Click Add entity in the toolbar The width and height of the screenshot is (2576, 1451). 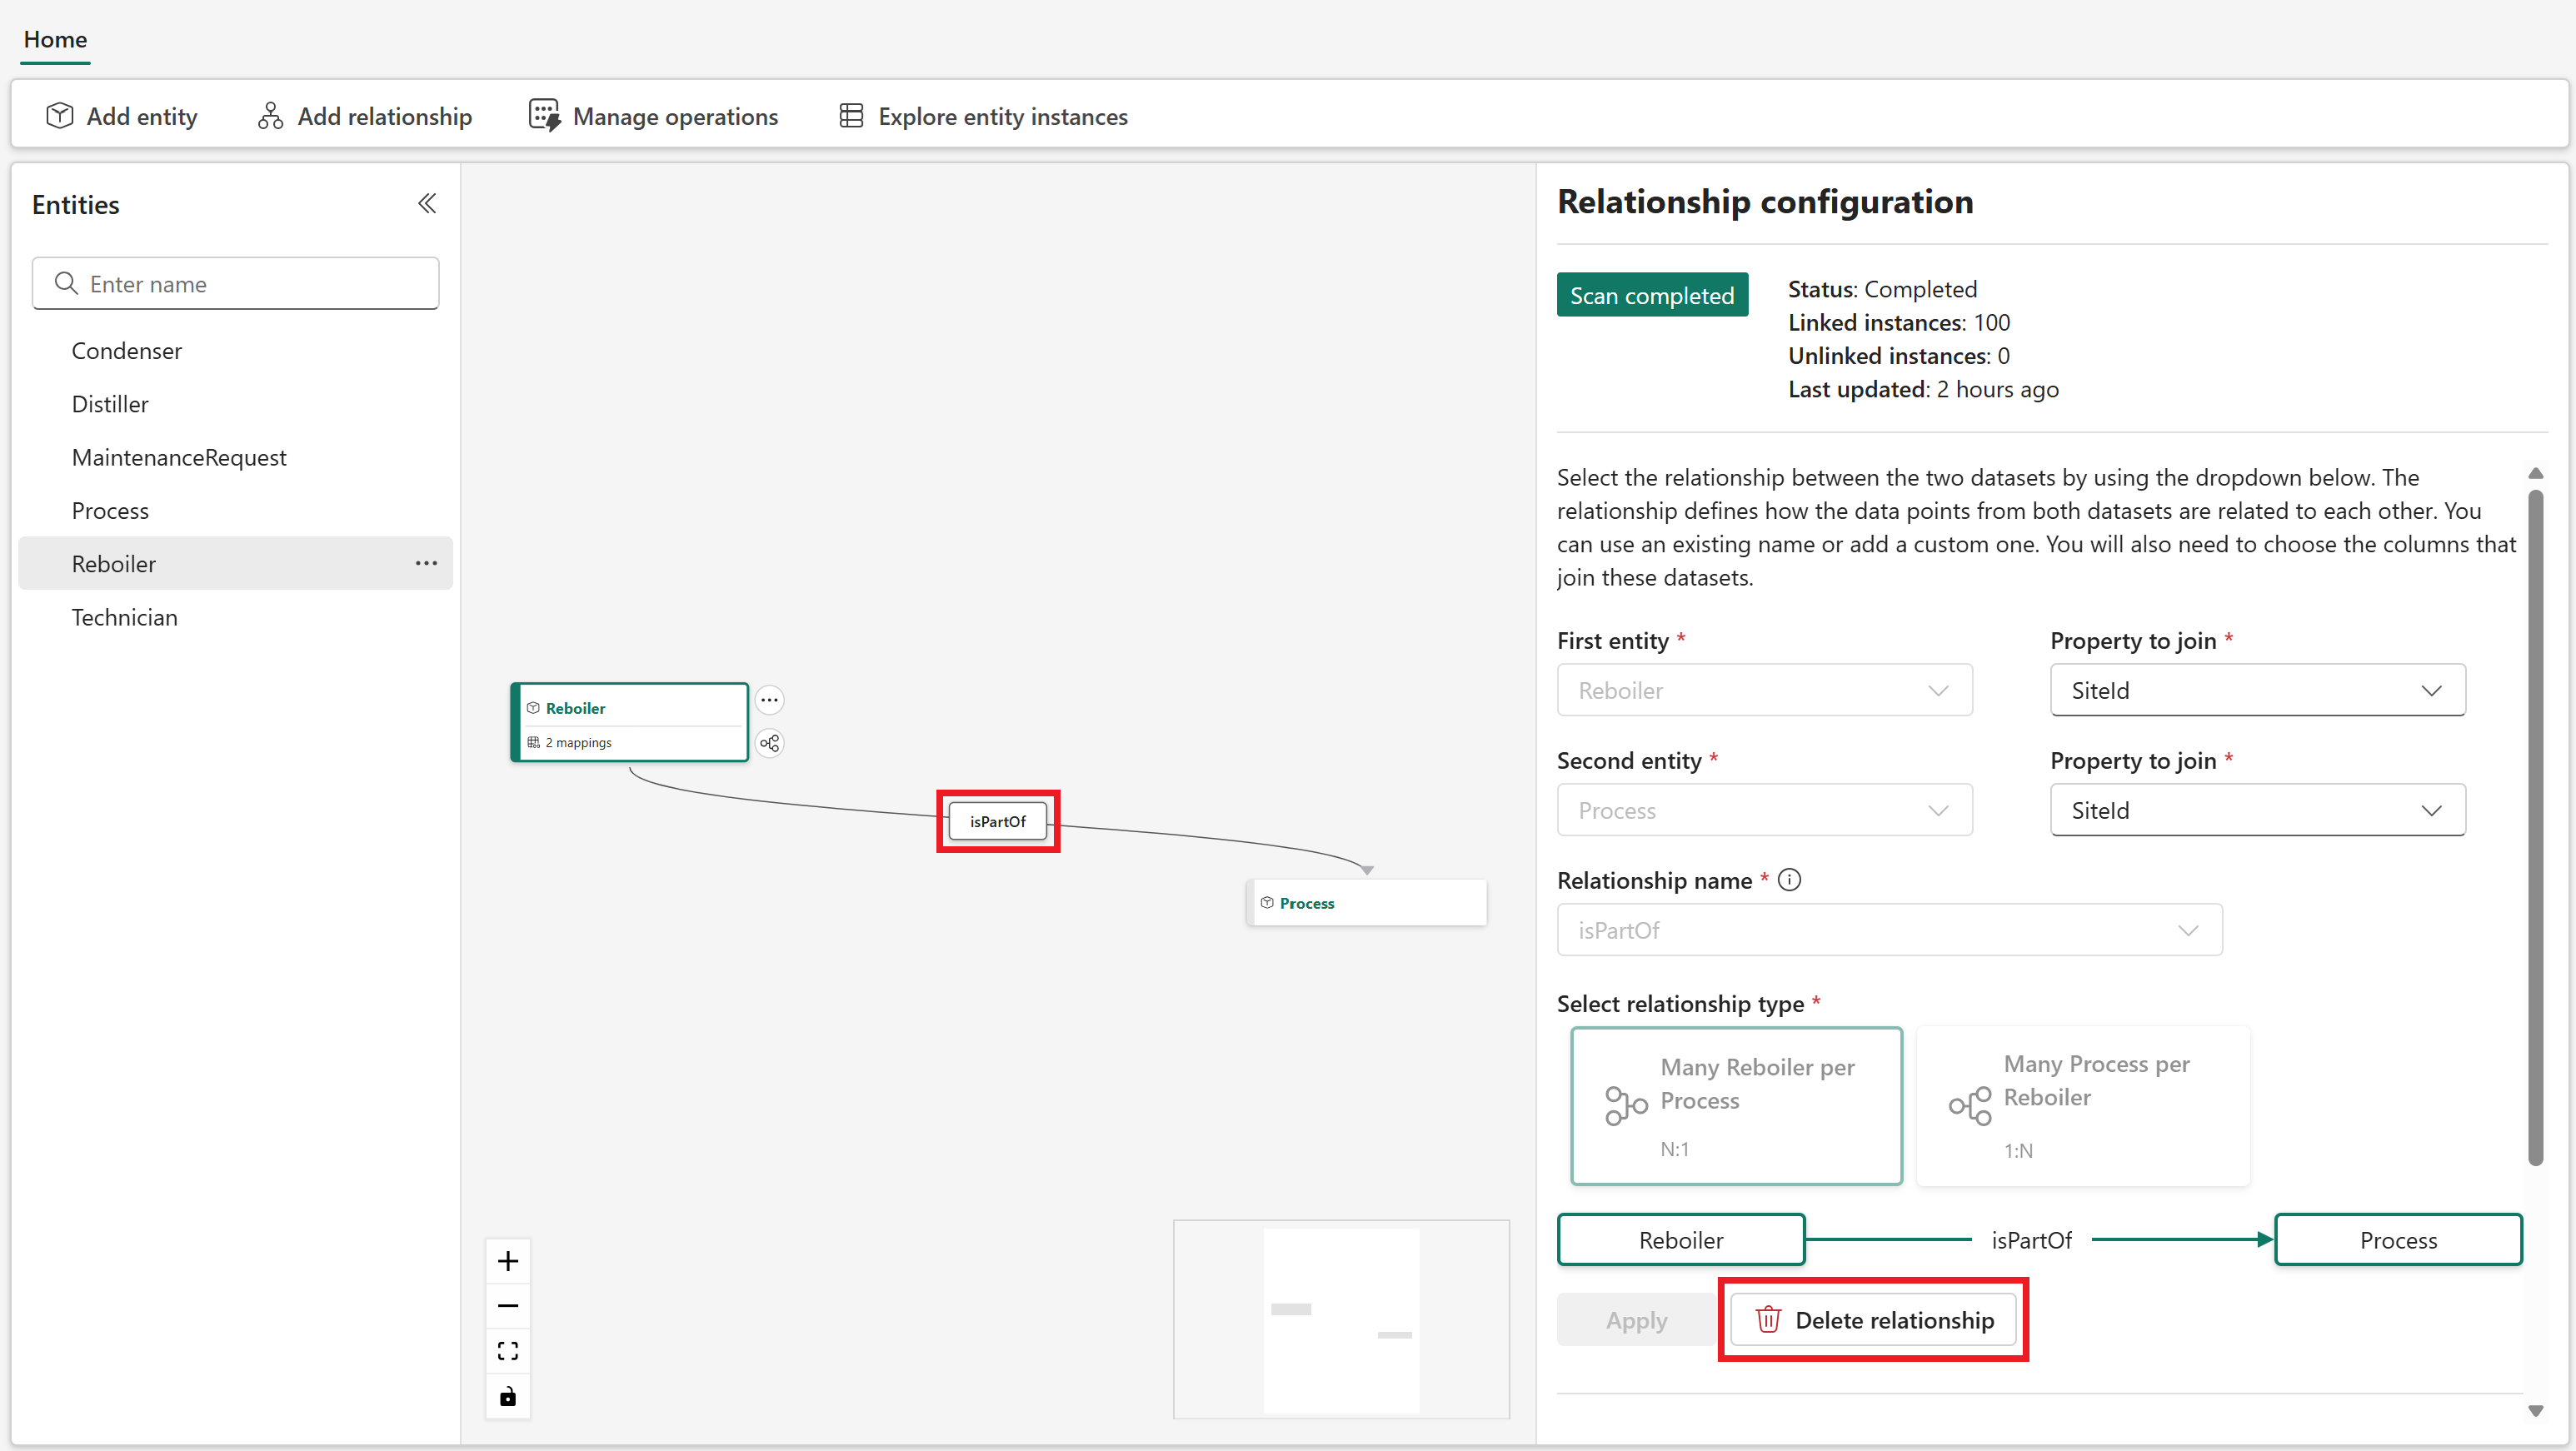(x=121, y=116)
